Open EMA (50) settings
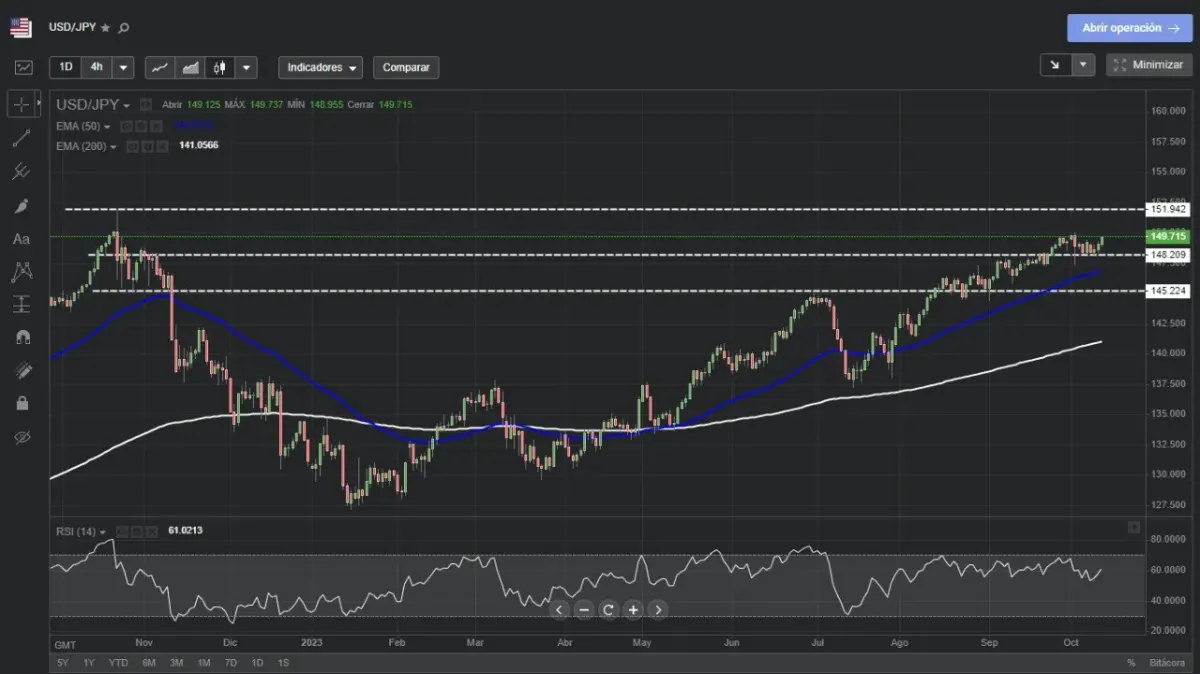 pos(141,127)
